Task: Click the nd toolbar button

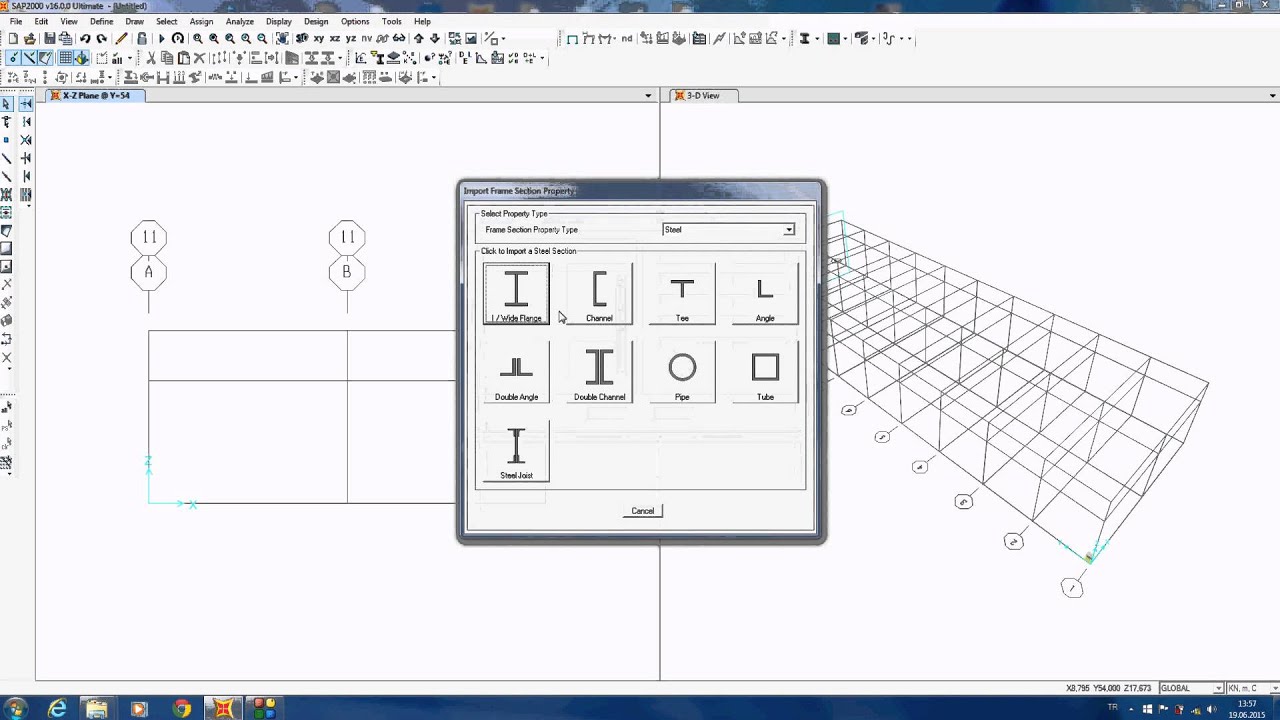Action: coord(627,39)
